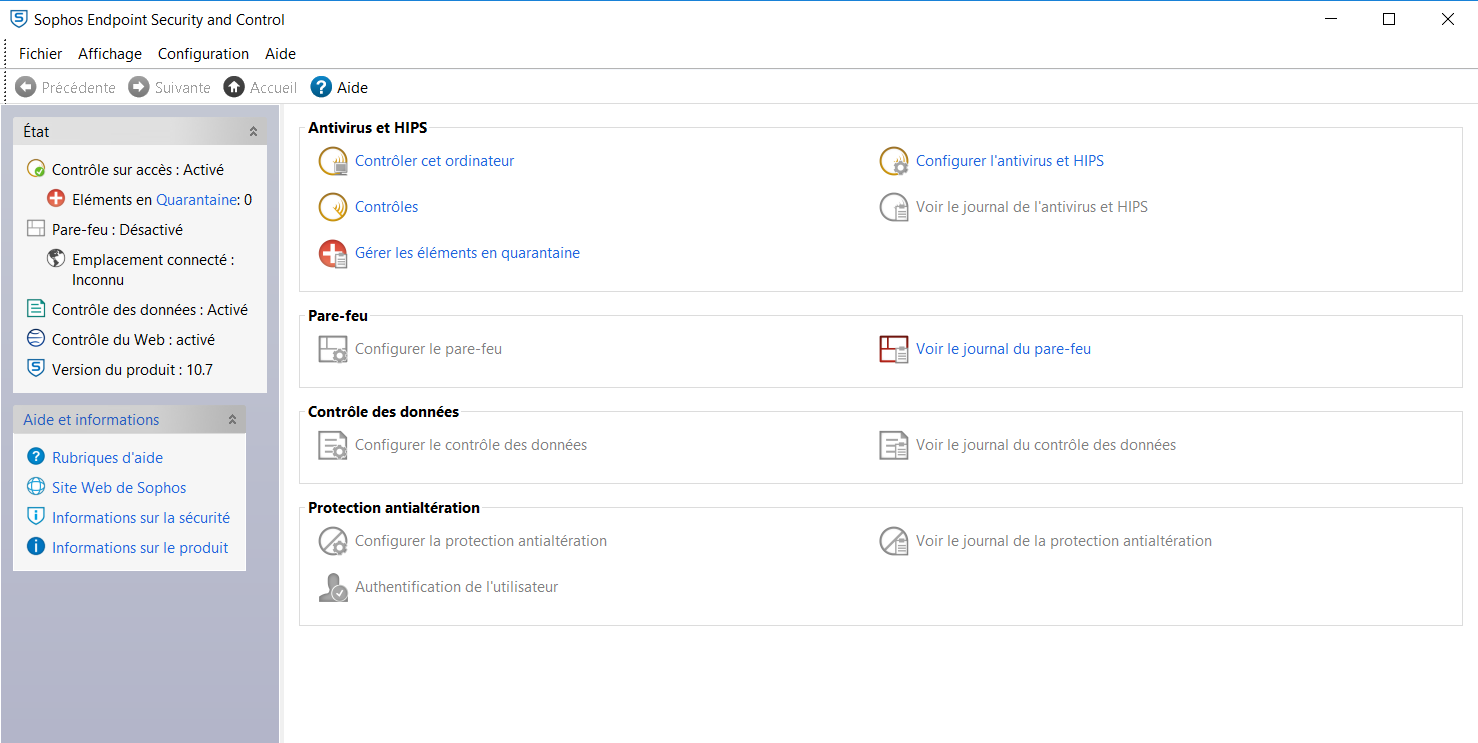Screen dimensions: 1478x743
Task: Maximize the Sophos window
Action: point(1389,19)
